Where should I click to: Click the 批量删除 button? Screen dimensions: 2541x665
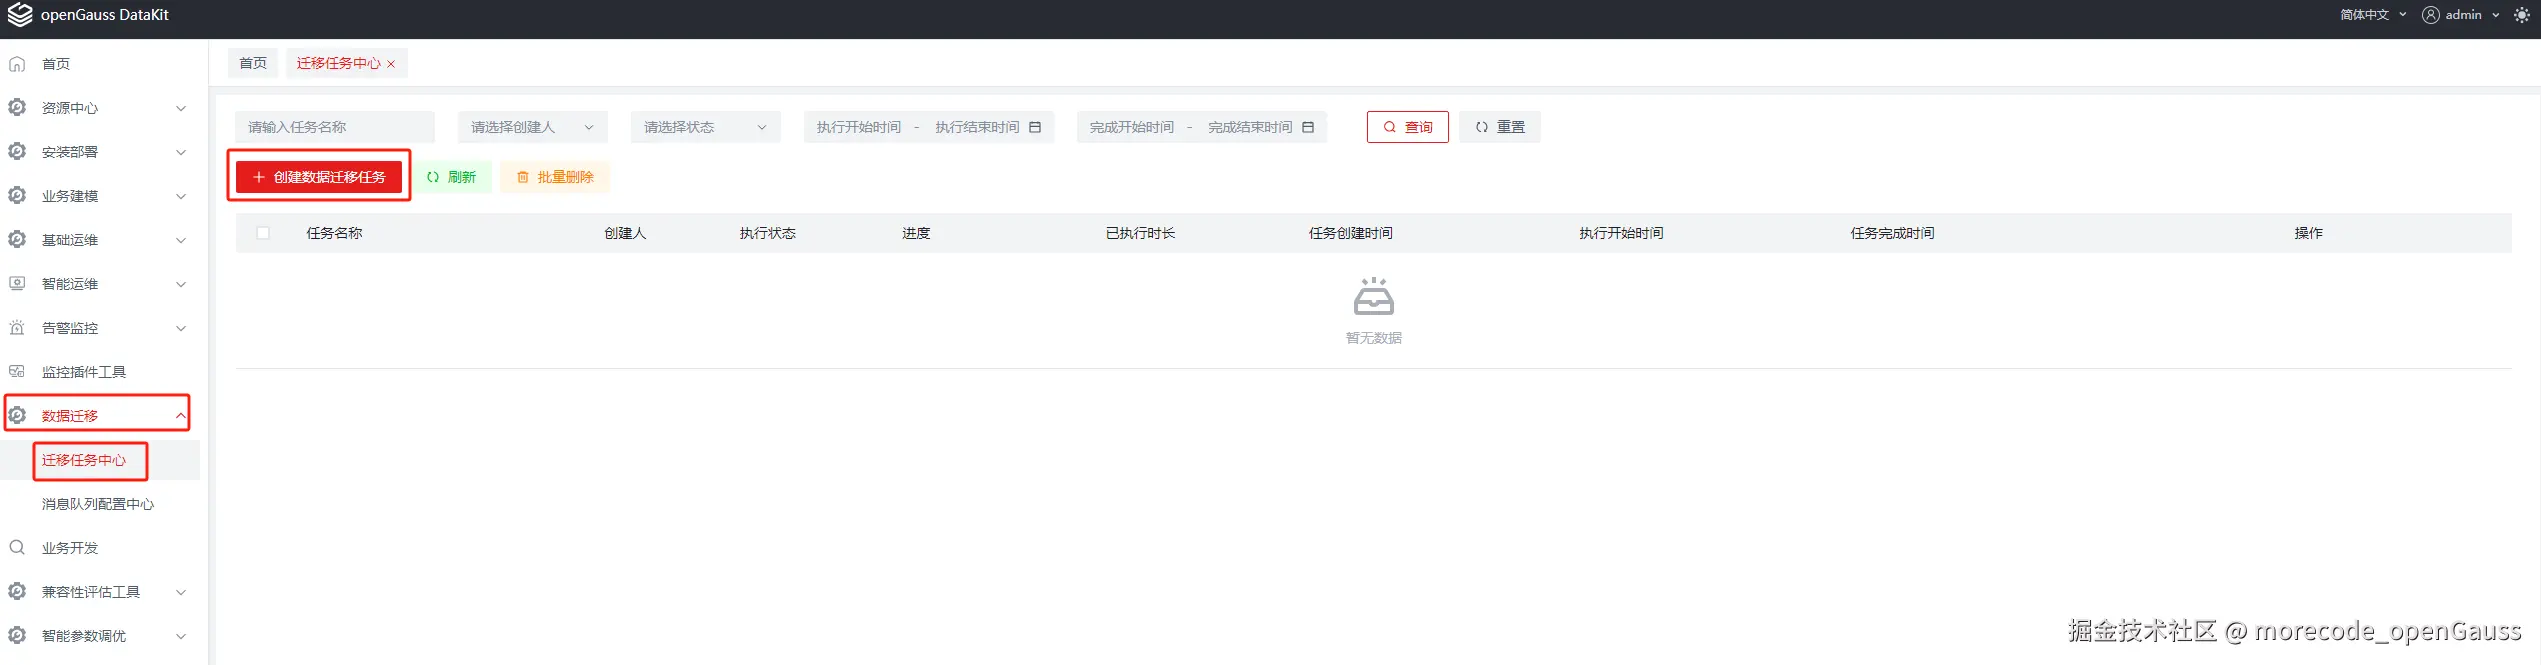[555, 177]
